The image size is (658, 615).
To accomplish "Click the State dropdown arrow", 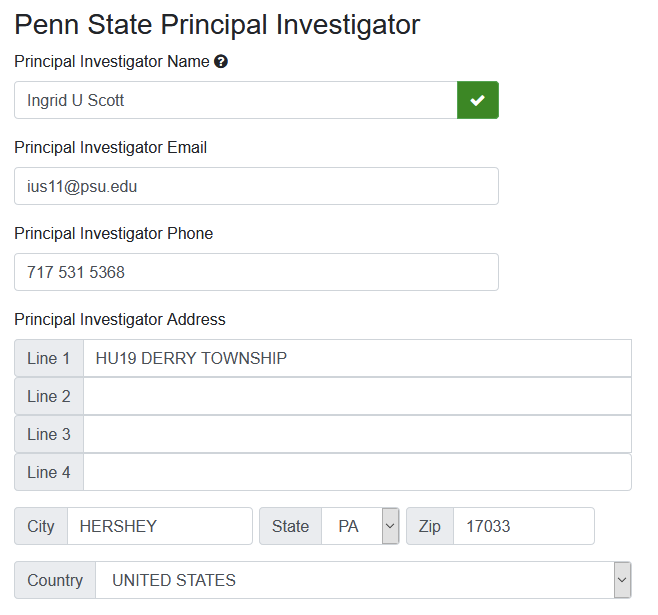I will 390,526.
